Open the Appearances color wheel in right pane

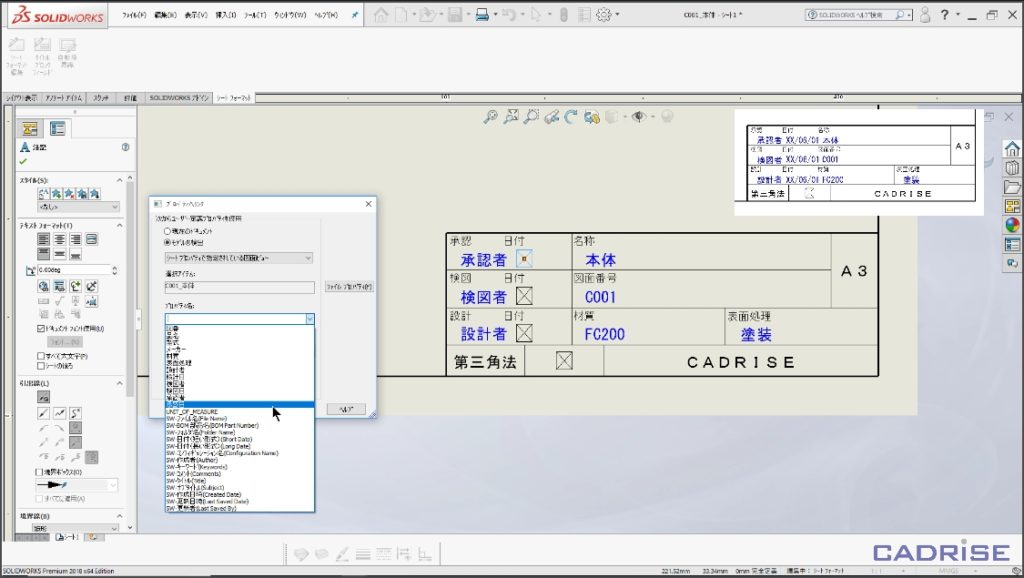click(x=1012, y=225)
